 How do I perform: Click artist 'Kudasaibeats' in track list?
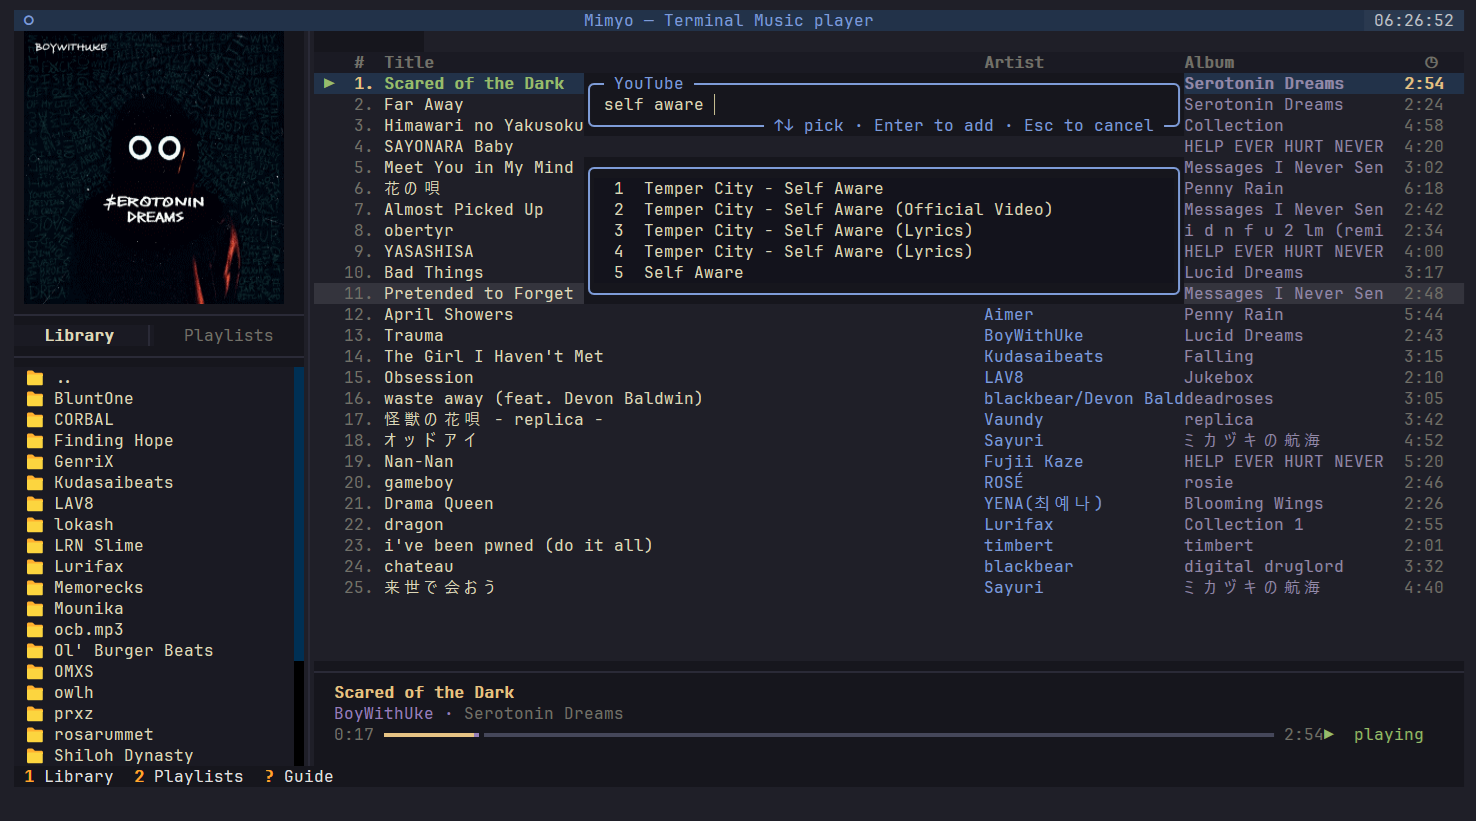tap(1044, 357)
